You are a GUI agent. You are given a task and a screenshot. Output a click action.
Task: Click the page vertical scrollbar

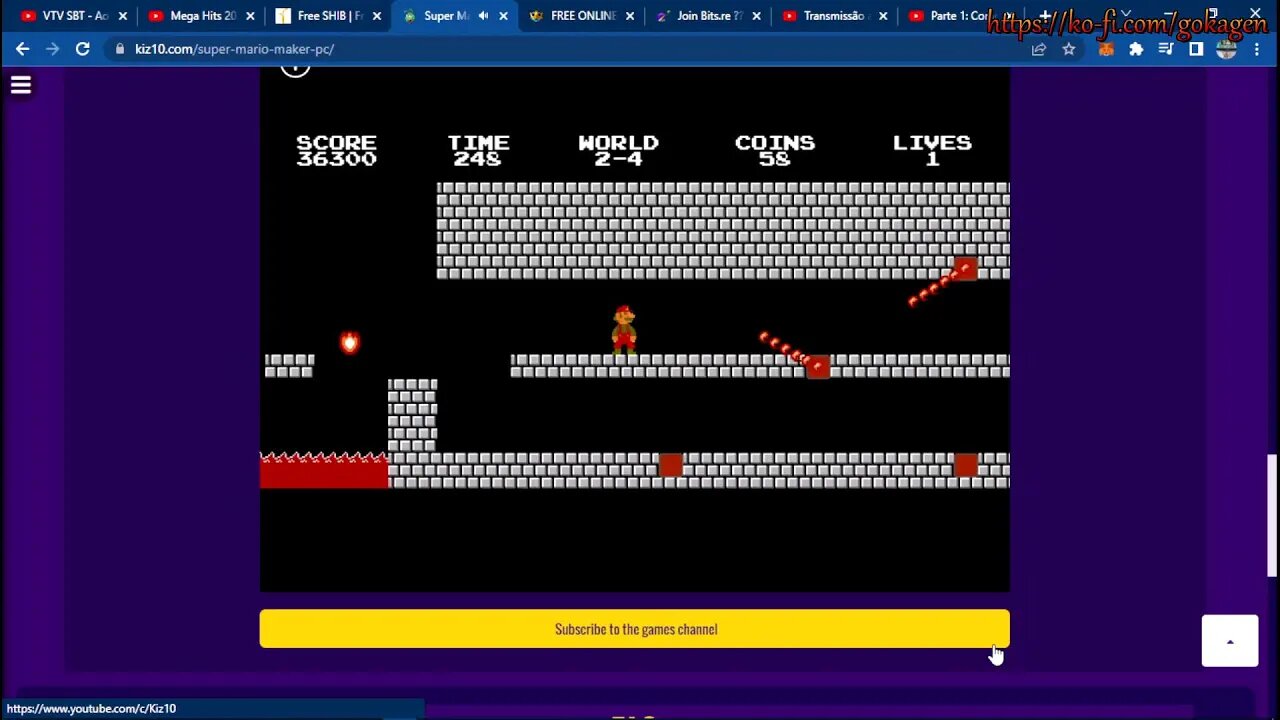point(1272,515)
